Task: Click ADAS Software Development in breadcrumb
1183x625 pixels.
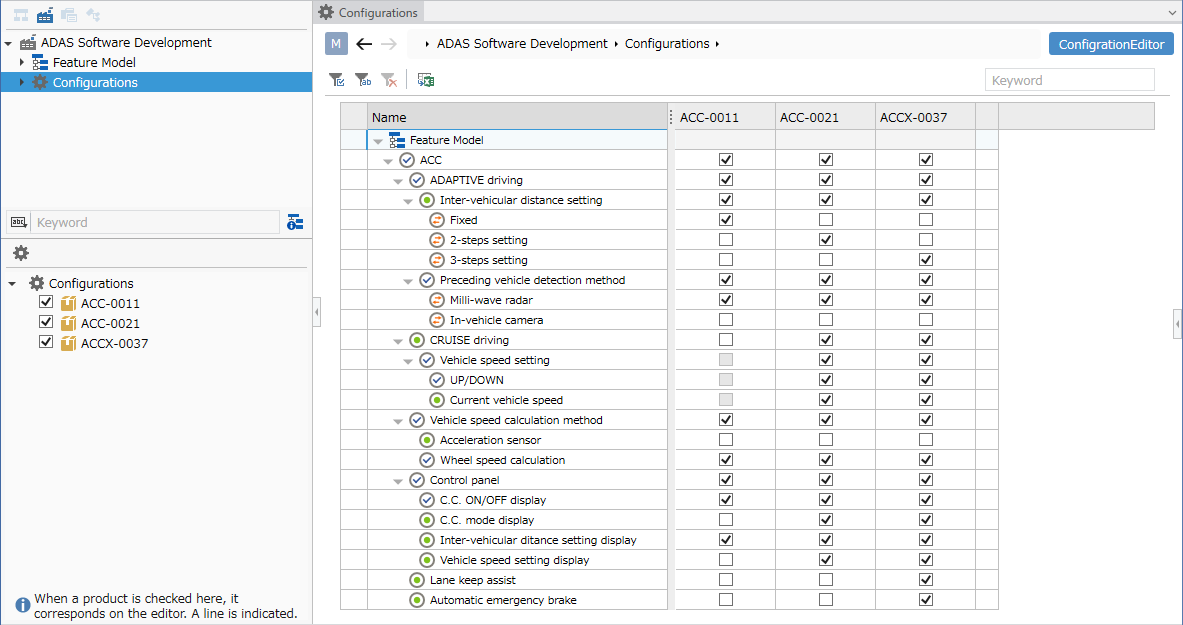Action: coord(522,44)
